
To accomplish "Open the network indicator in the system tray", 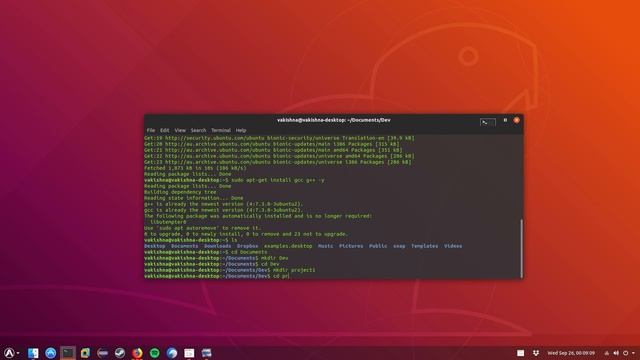I will point(607,353).
